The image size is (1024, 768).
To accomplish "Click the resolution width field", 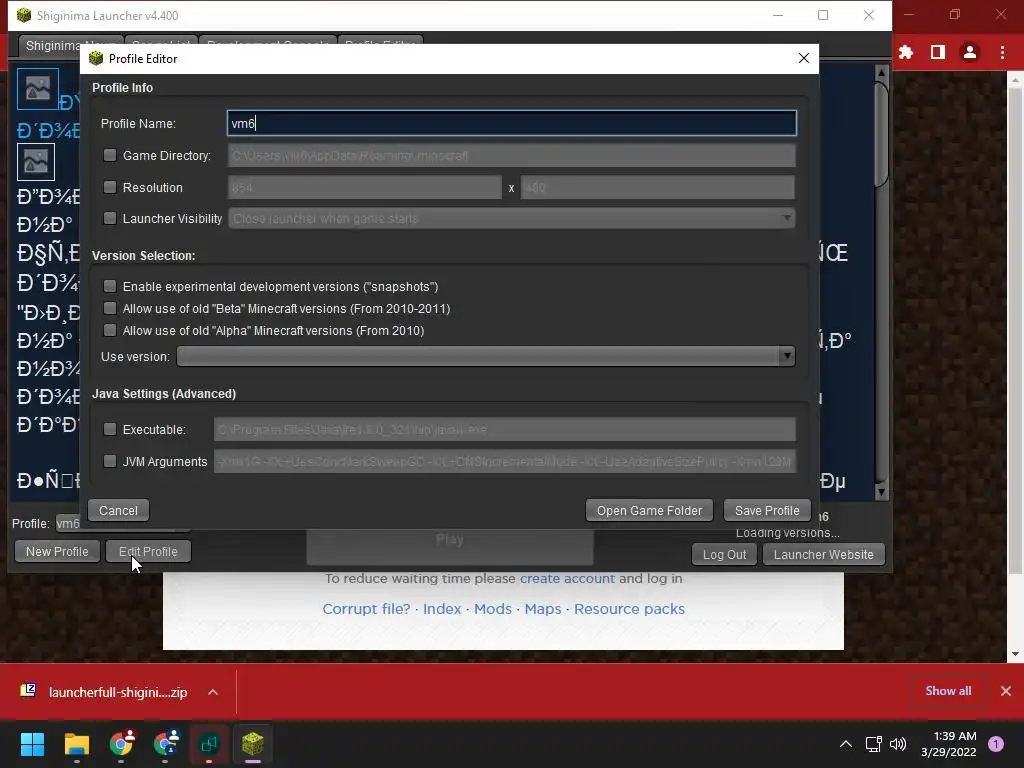I will pyautogui.click(x=364, y=187).
